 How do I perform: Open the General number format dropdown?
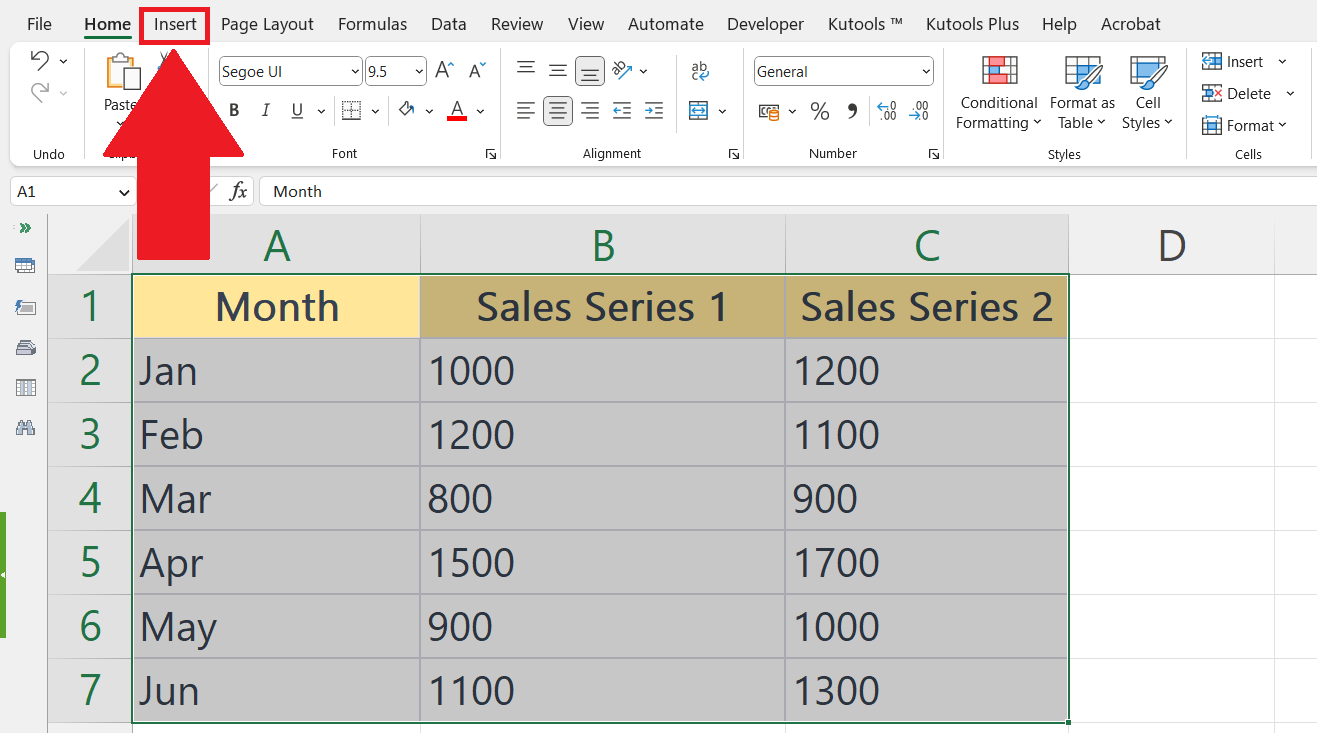[924, 71]
